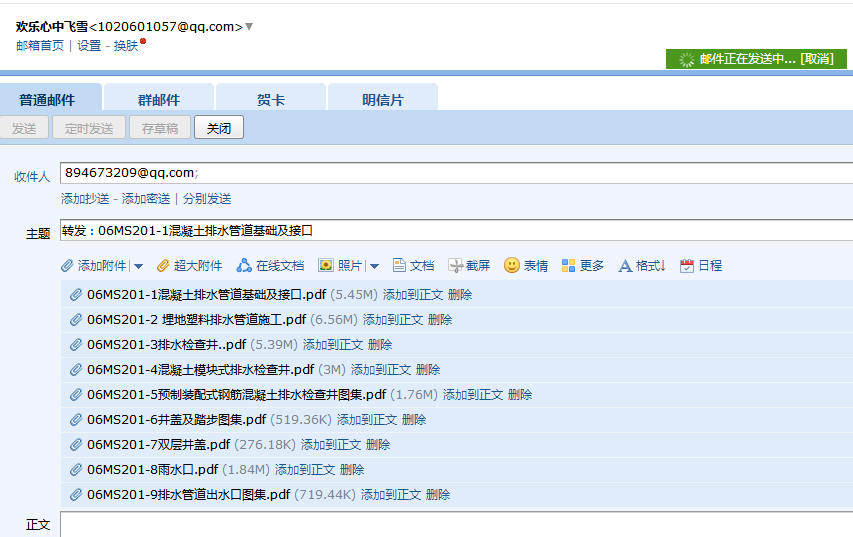Click the 发送 send button

point(24,128)
